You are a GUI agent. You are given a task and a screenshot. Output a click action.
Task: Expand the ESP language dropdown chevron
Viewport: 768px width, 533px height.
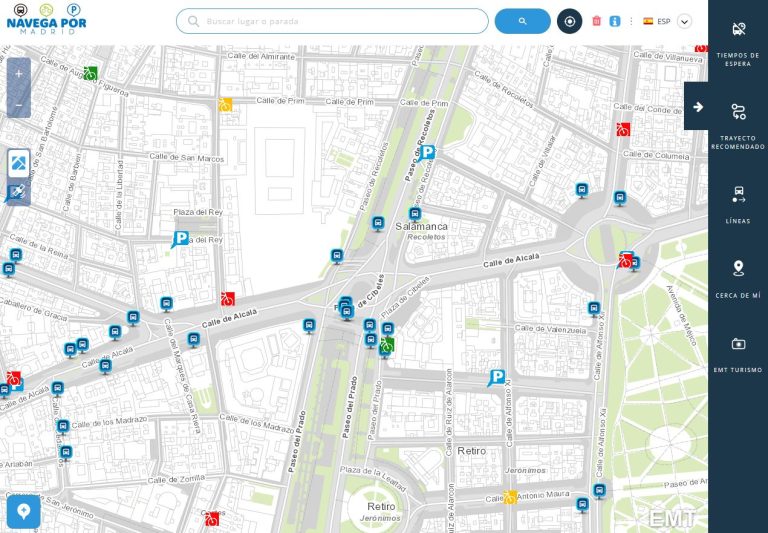pyautogui.click(x=685, y=21)
